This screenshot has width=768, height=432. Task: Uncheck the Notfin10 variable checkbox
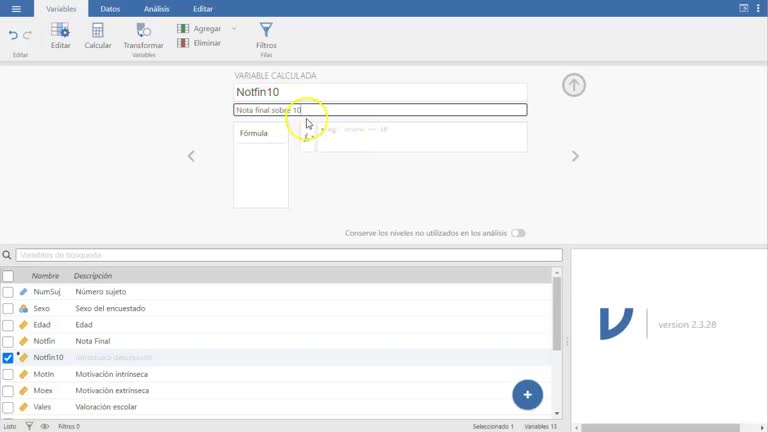[x=8, y=358]
